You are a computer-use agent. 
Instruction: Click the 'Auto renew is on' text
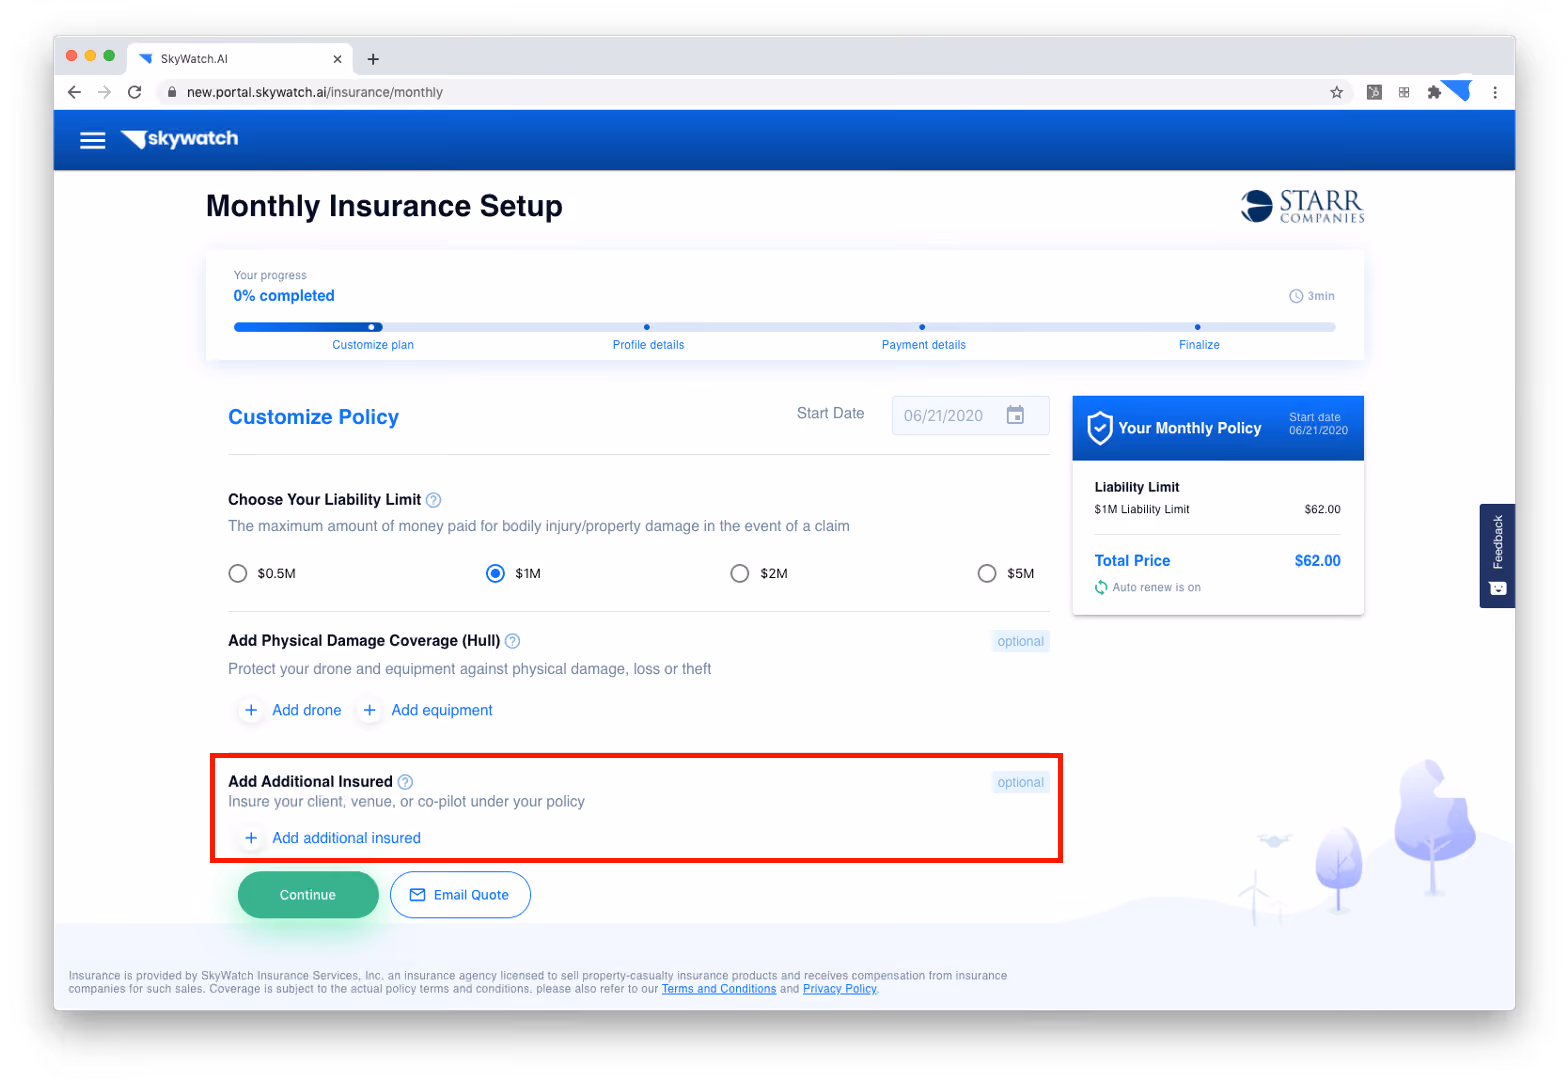[x=1156, y=587]
